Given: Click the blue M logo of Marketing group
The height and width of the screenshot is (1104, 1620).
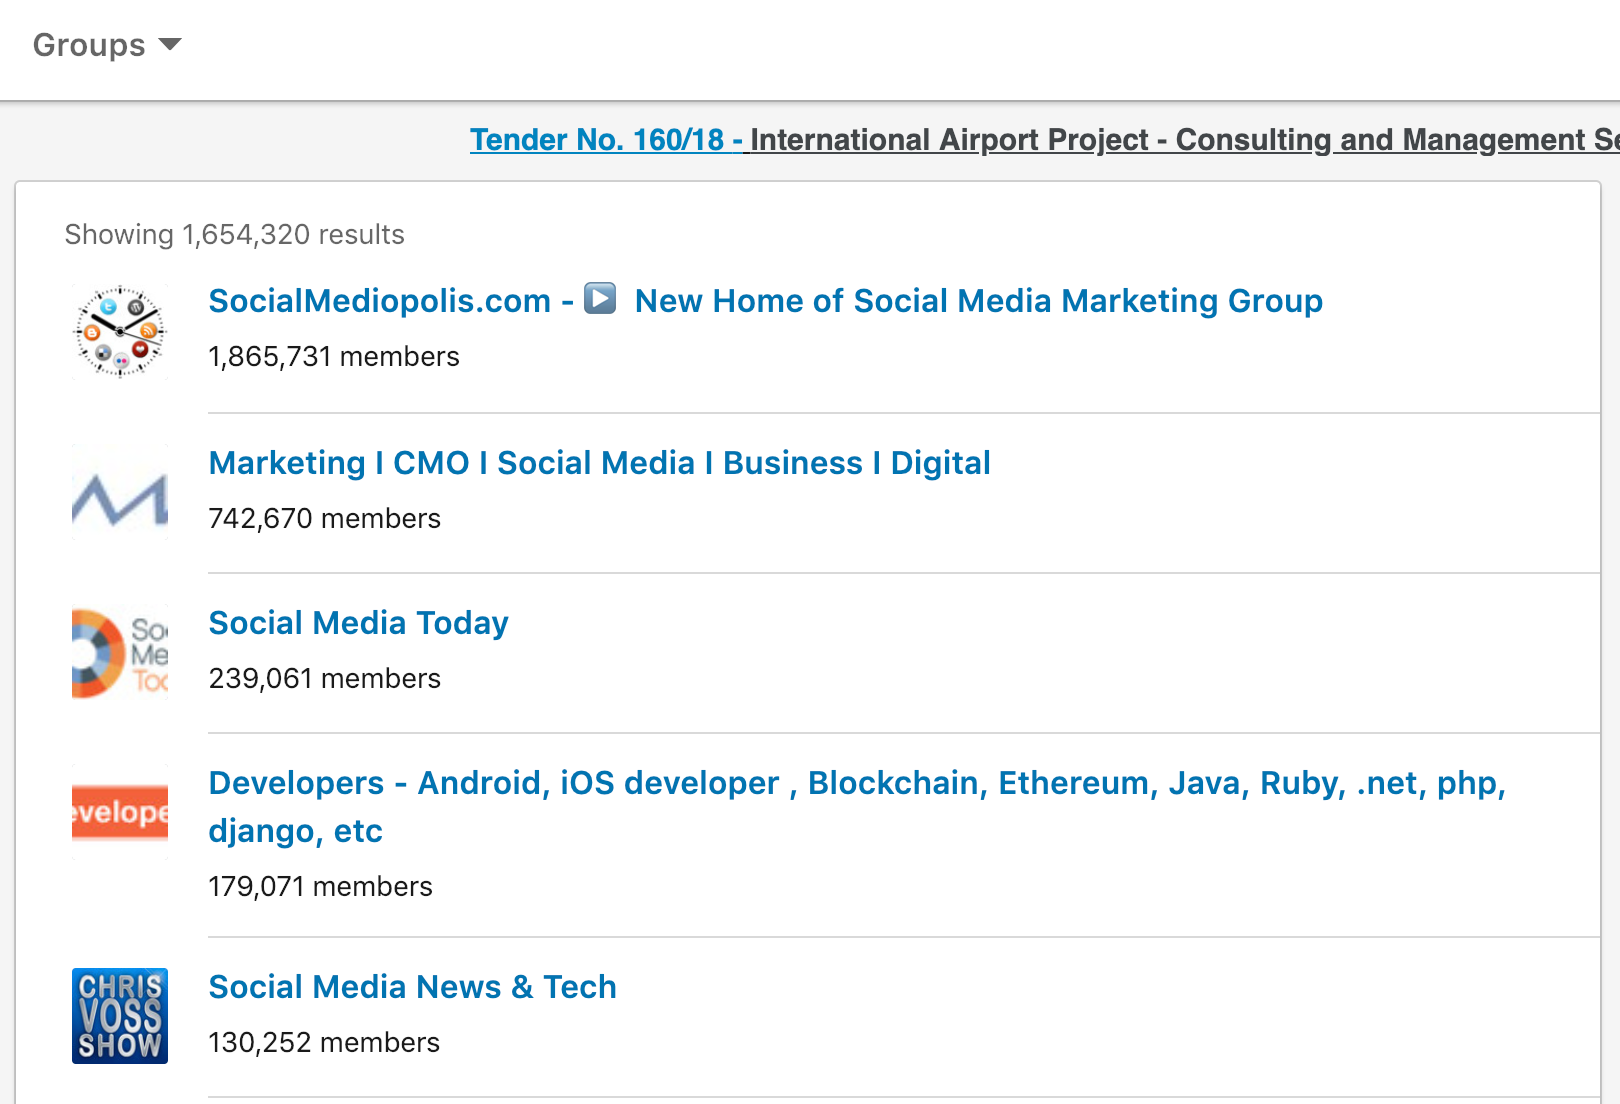Looking at the screenshot, I should click(x=120, y=494).
